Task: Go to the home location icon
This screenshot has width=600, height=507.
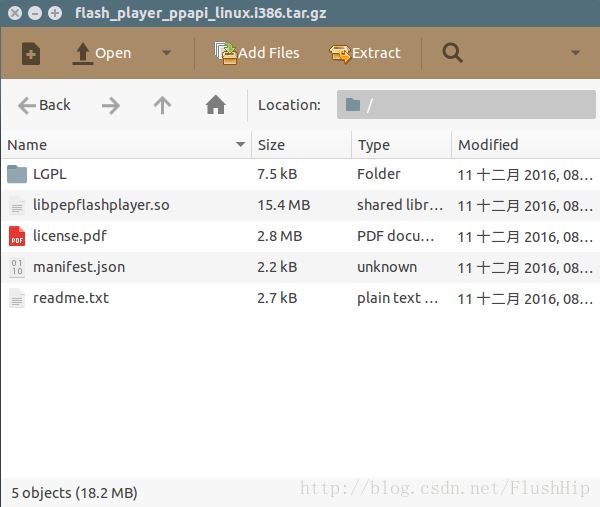Action: (x=216, y=105)
